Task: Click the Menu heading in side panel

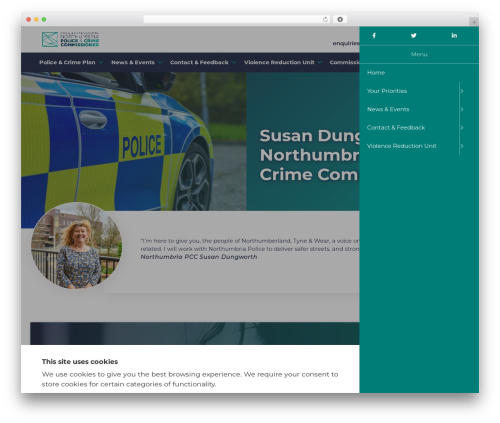Action: (x=419, y=54)
